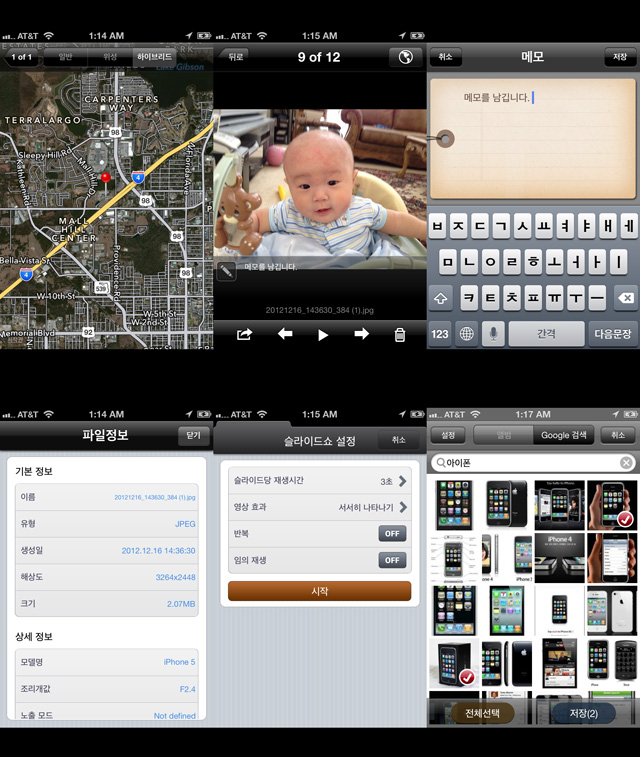Start slideshow with orange 시작 button
This screenshot has height=757, width=640.
[320, 591]
